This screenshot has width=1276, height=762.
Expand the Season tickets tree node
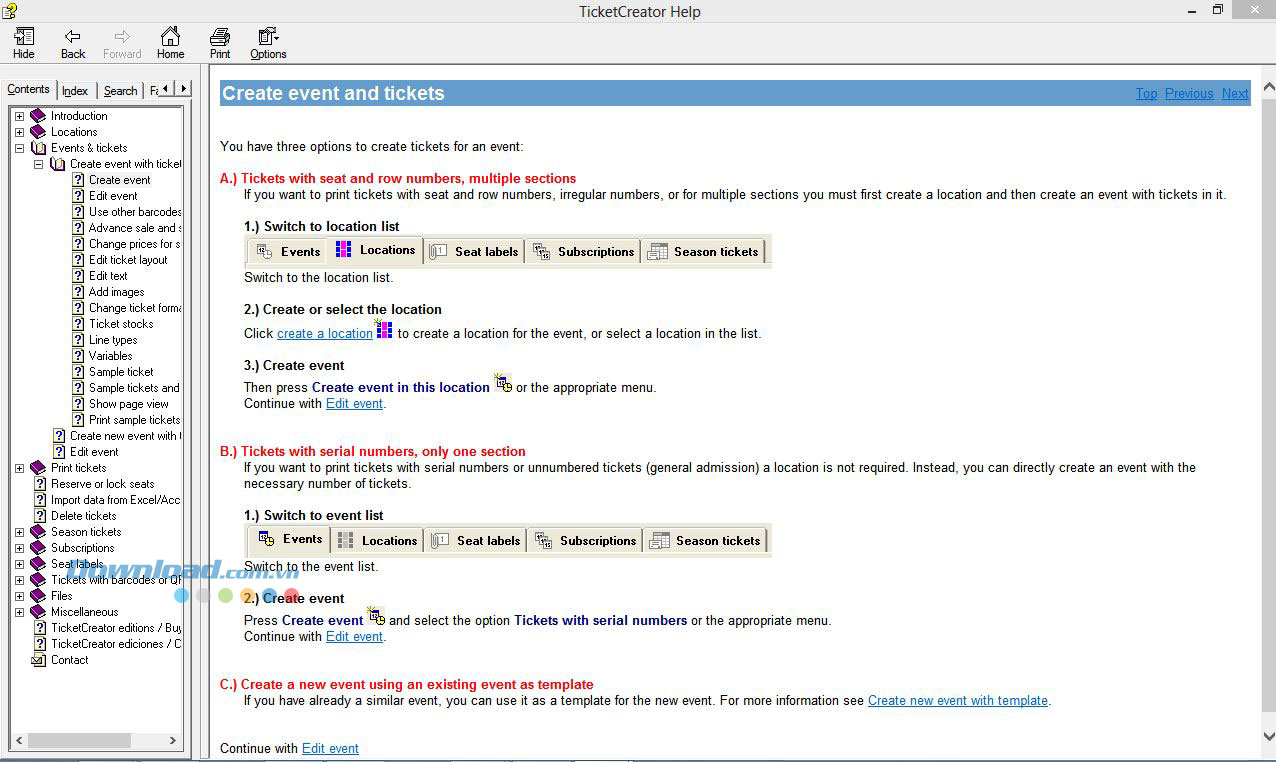point(19,532)
